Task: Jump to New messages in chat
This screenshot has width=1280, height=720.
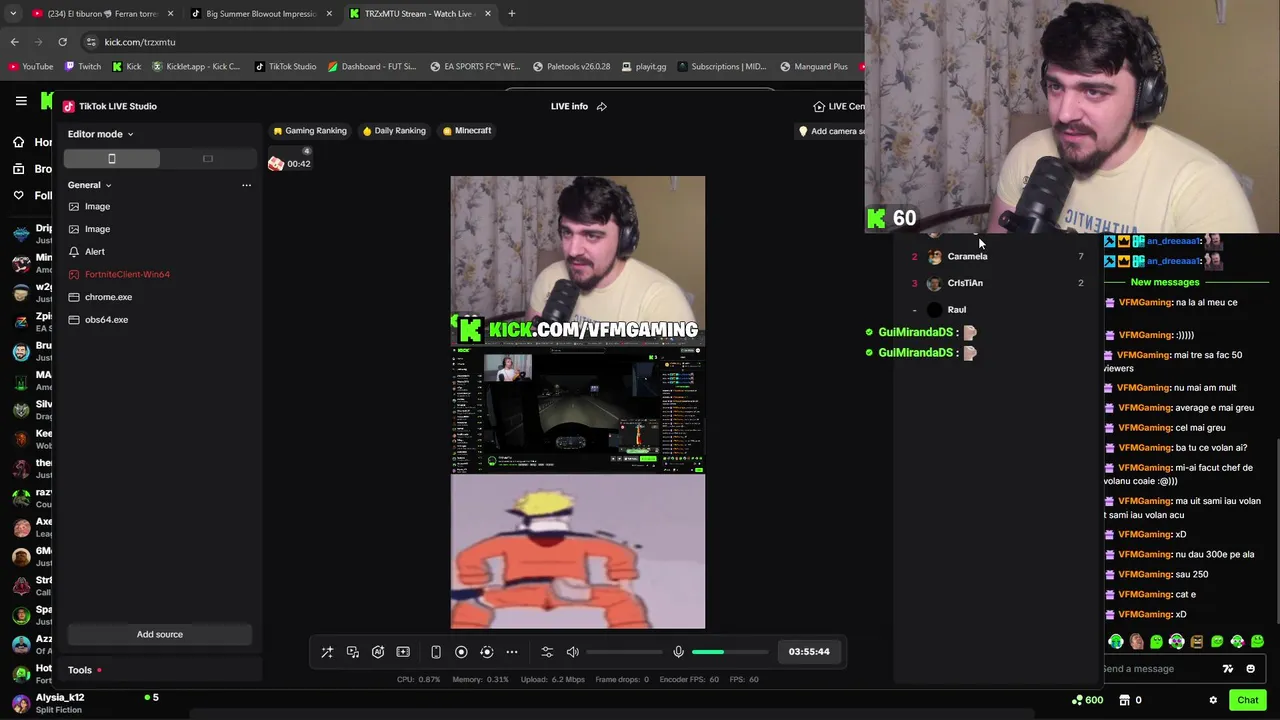Action: pyautogui.click(x=1165, y=282)
